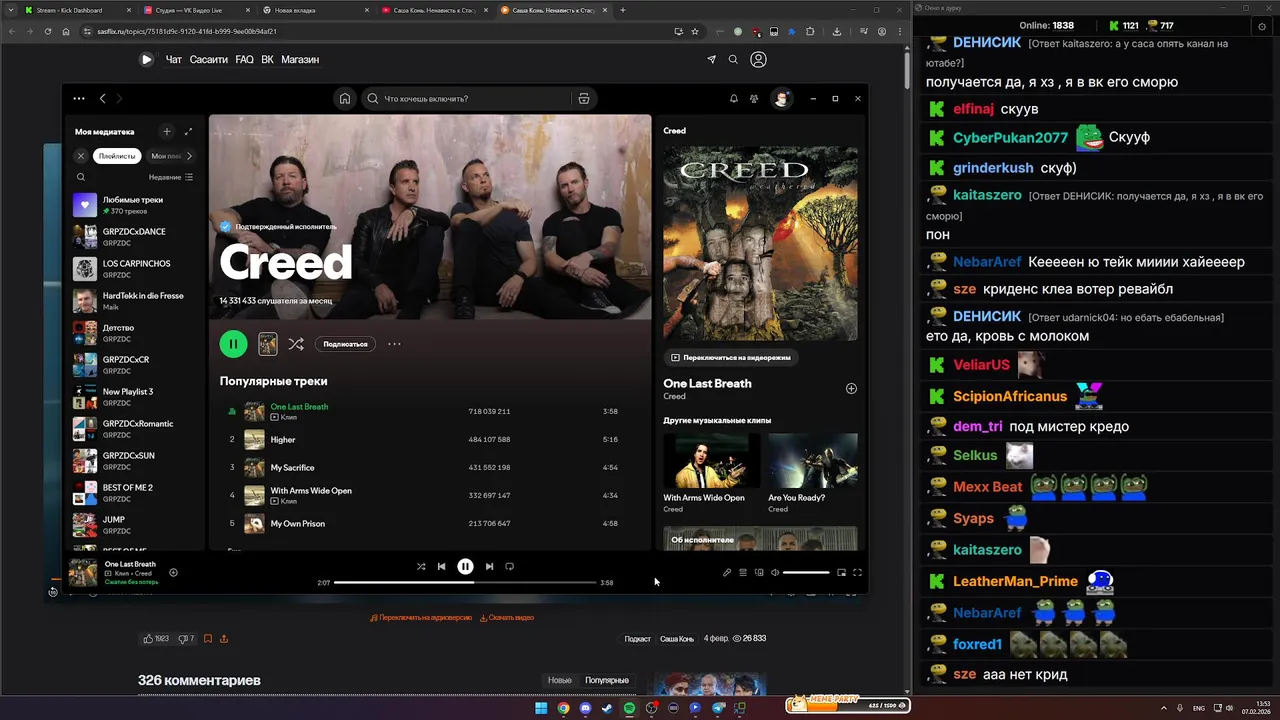The height and width of the screenshot is (720, 1280).
Task: Toggle shuffle on Creed artist page
Action: click(x=296, y=344)
